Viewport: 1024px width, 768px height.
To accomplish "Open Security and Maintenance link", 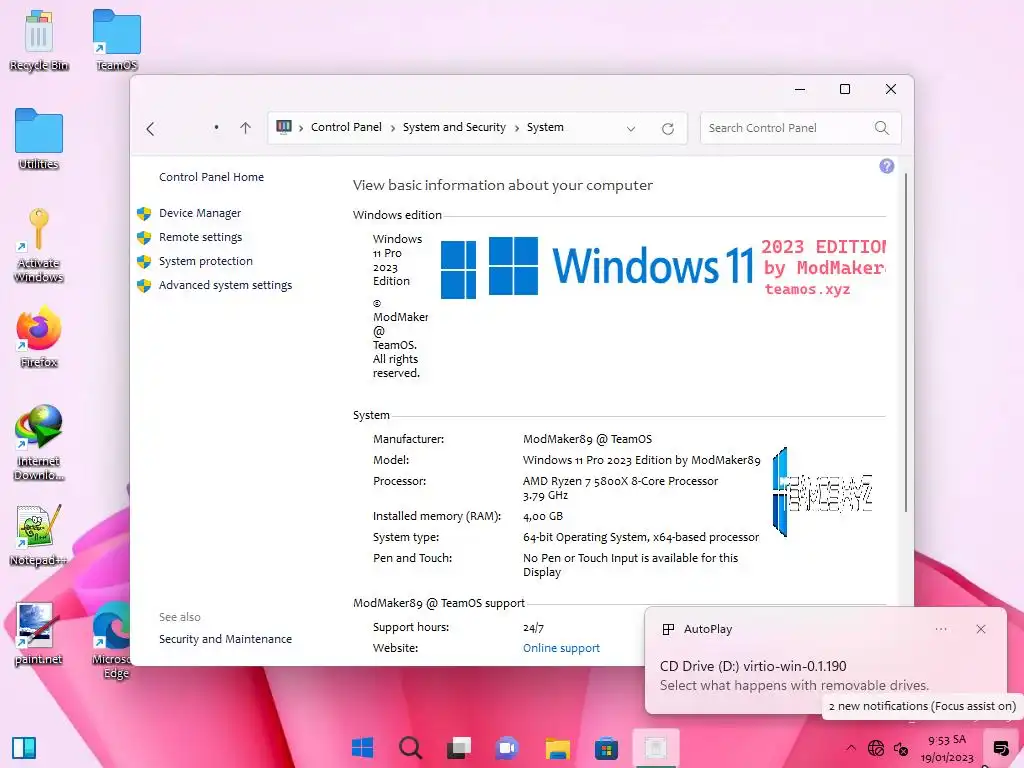I will (x=225, y=639).
